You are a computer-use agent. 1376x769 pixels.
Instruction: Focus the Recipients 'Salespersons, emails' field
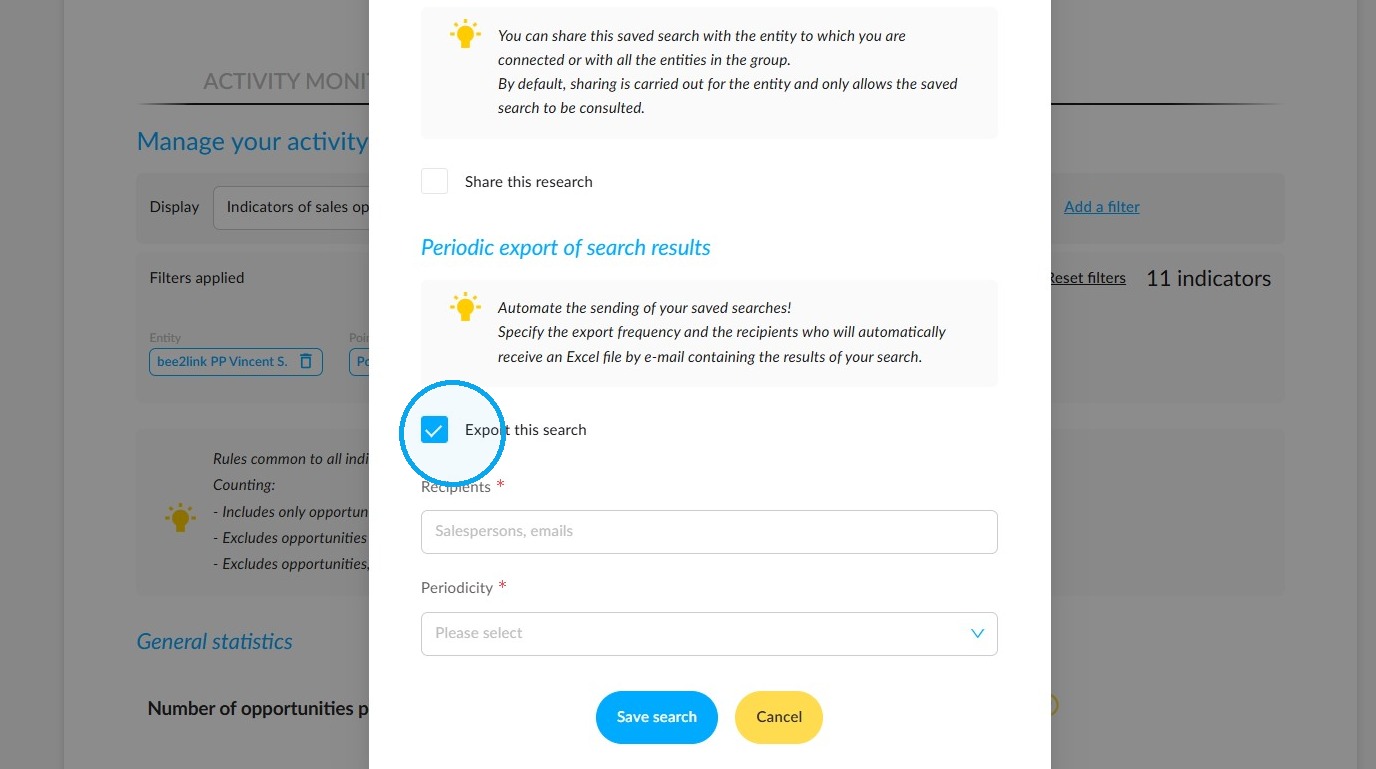pyautogui.click(x=709, y=532)
